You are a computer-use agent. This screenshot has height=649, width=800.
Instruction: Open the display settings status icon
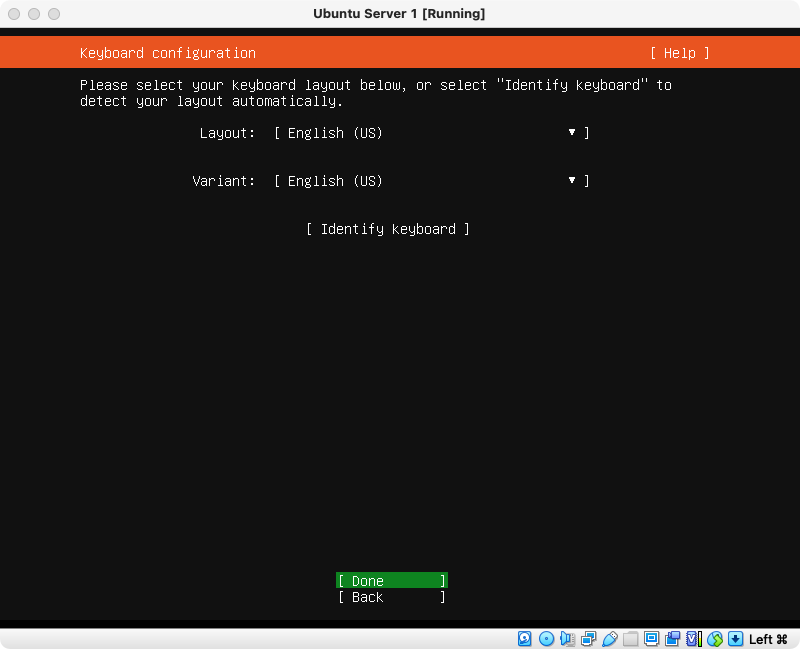(x=651, y=638)
